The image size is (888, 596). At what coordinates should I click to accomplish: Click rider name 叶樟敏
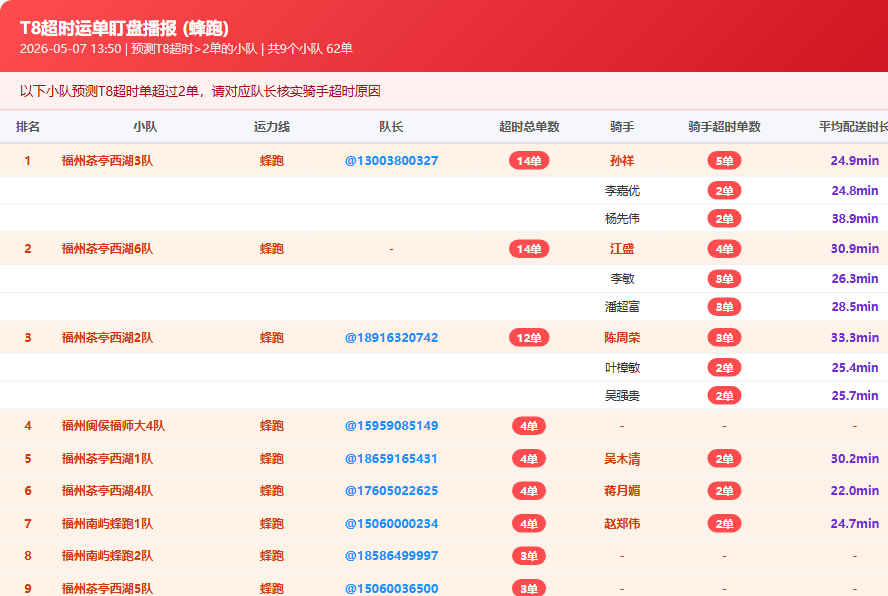coord(622,368)
